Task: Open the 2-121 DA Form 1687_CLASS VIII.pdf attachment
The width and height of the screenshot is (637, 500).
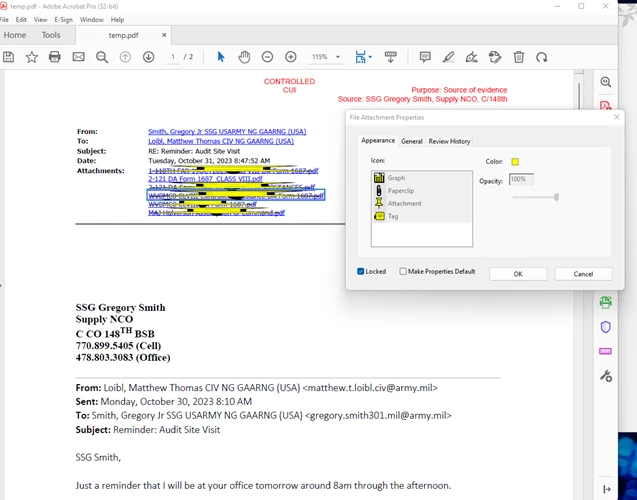Action: point(206,179)
